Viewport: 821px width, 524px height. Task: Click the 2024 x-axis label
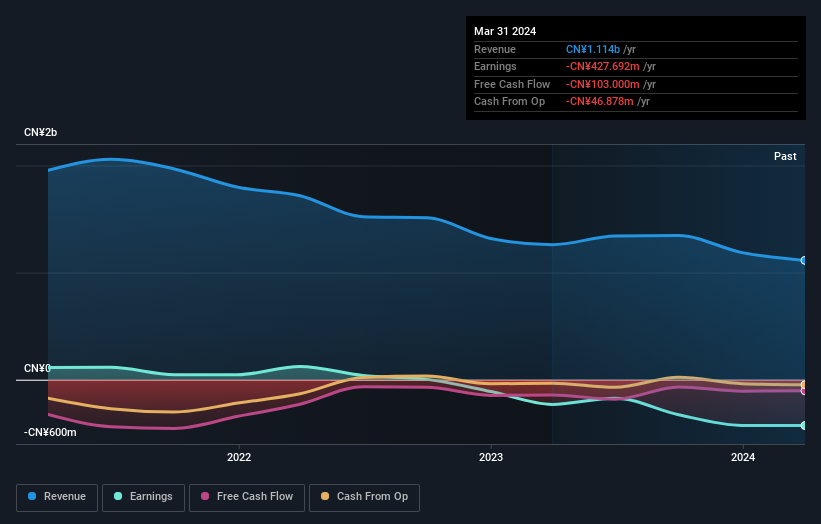[742, 458]
